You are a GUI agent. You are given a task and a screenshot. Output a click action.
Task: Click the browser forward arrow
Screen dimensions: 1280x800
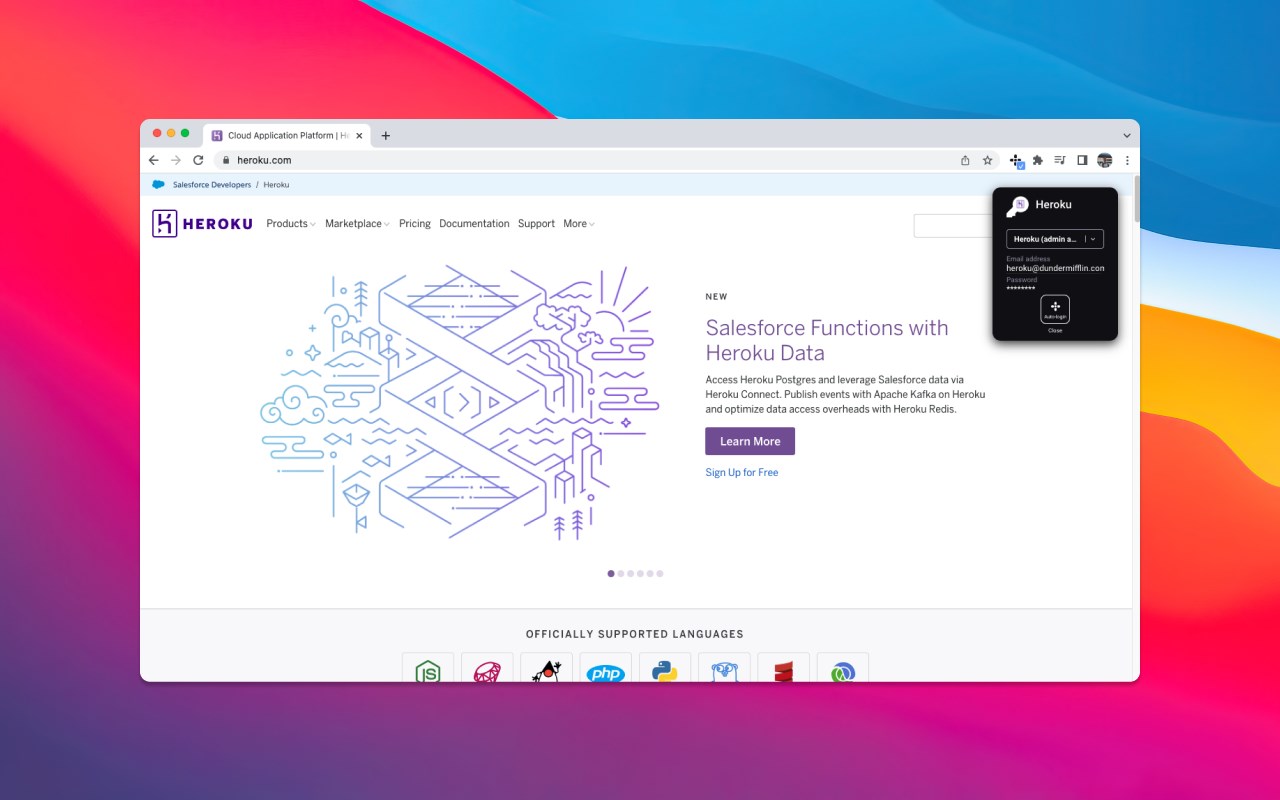[x=176, y=160]
